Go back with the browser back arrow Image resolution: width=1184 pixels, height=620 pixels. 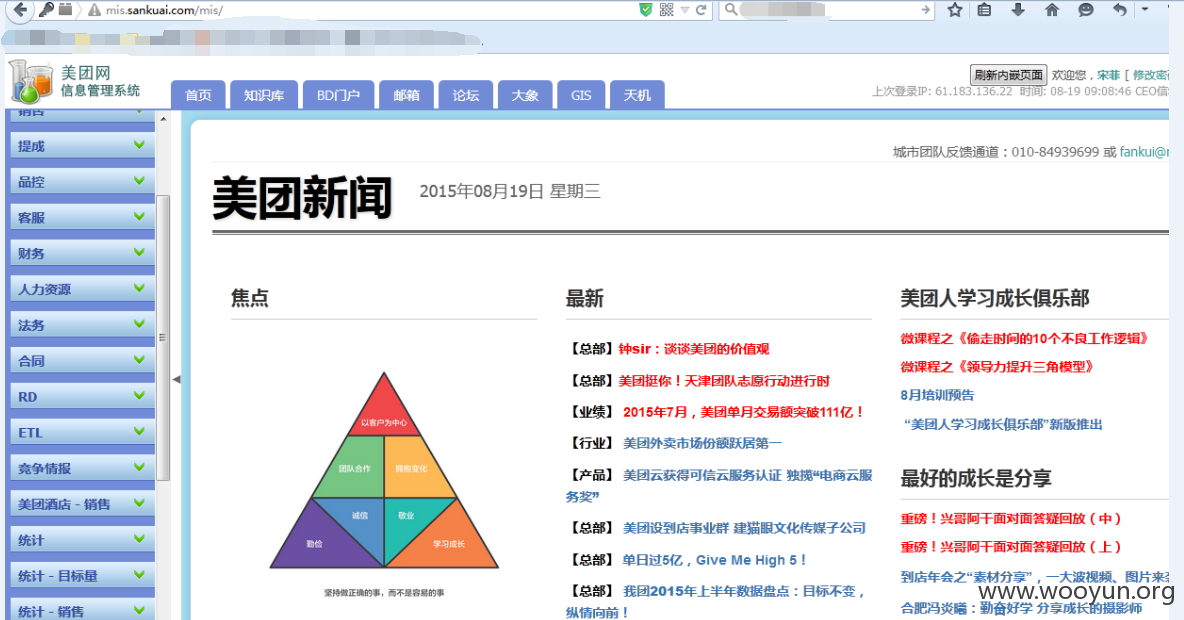20,10
